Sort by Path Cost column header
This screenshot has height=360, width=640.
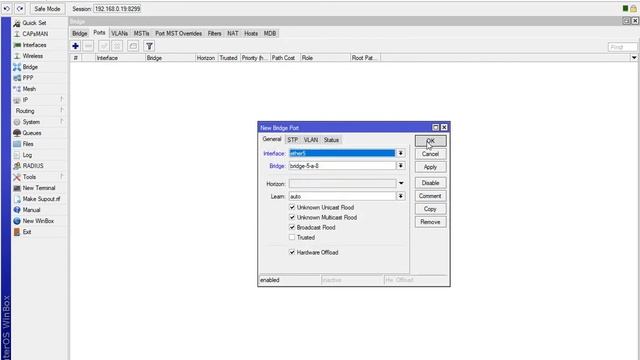pyautogui.click(x=285, y=58)
